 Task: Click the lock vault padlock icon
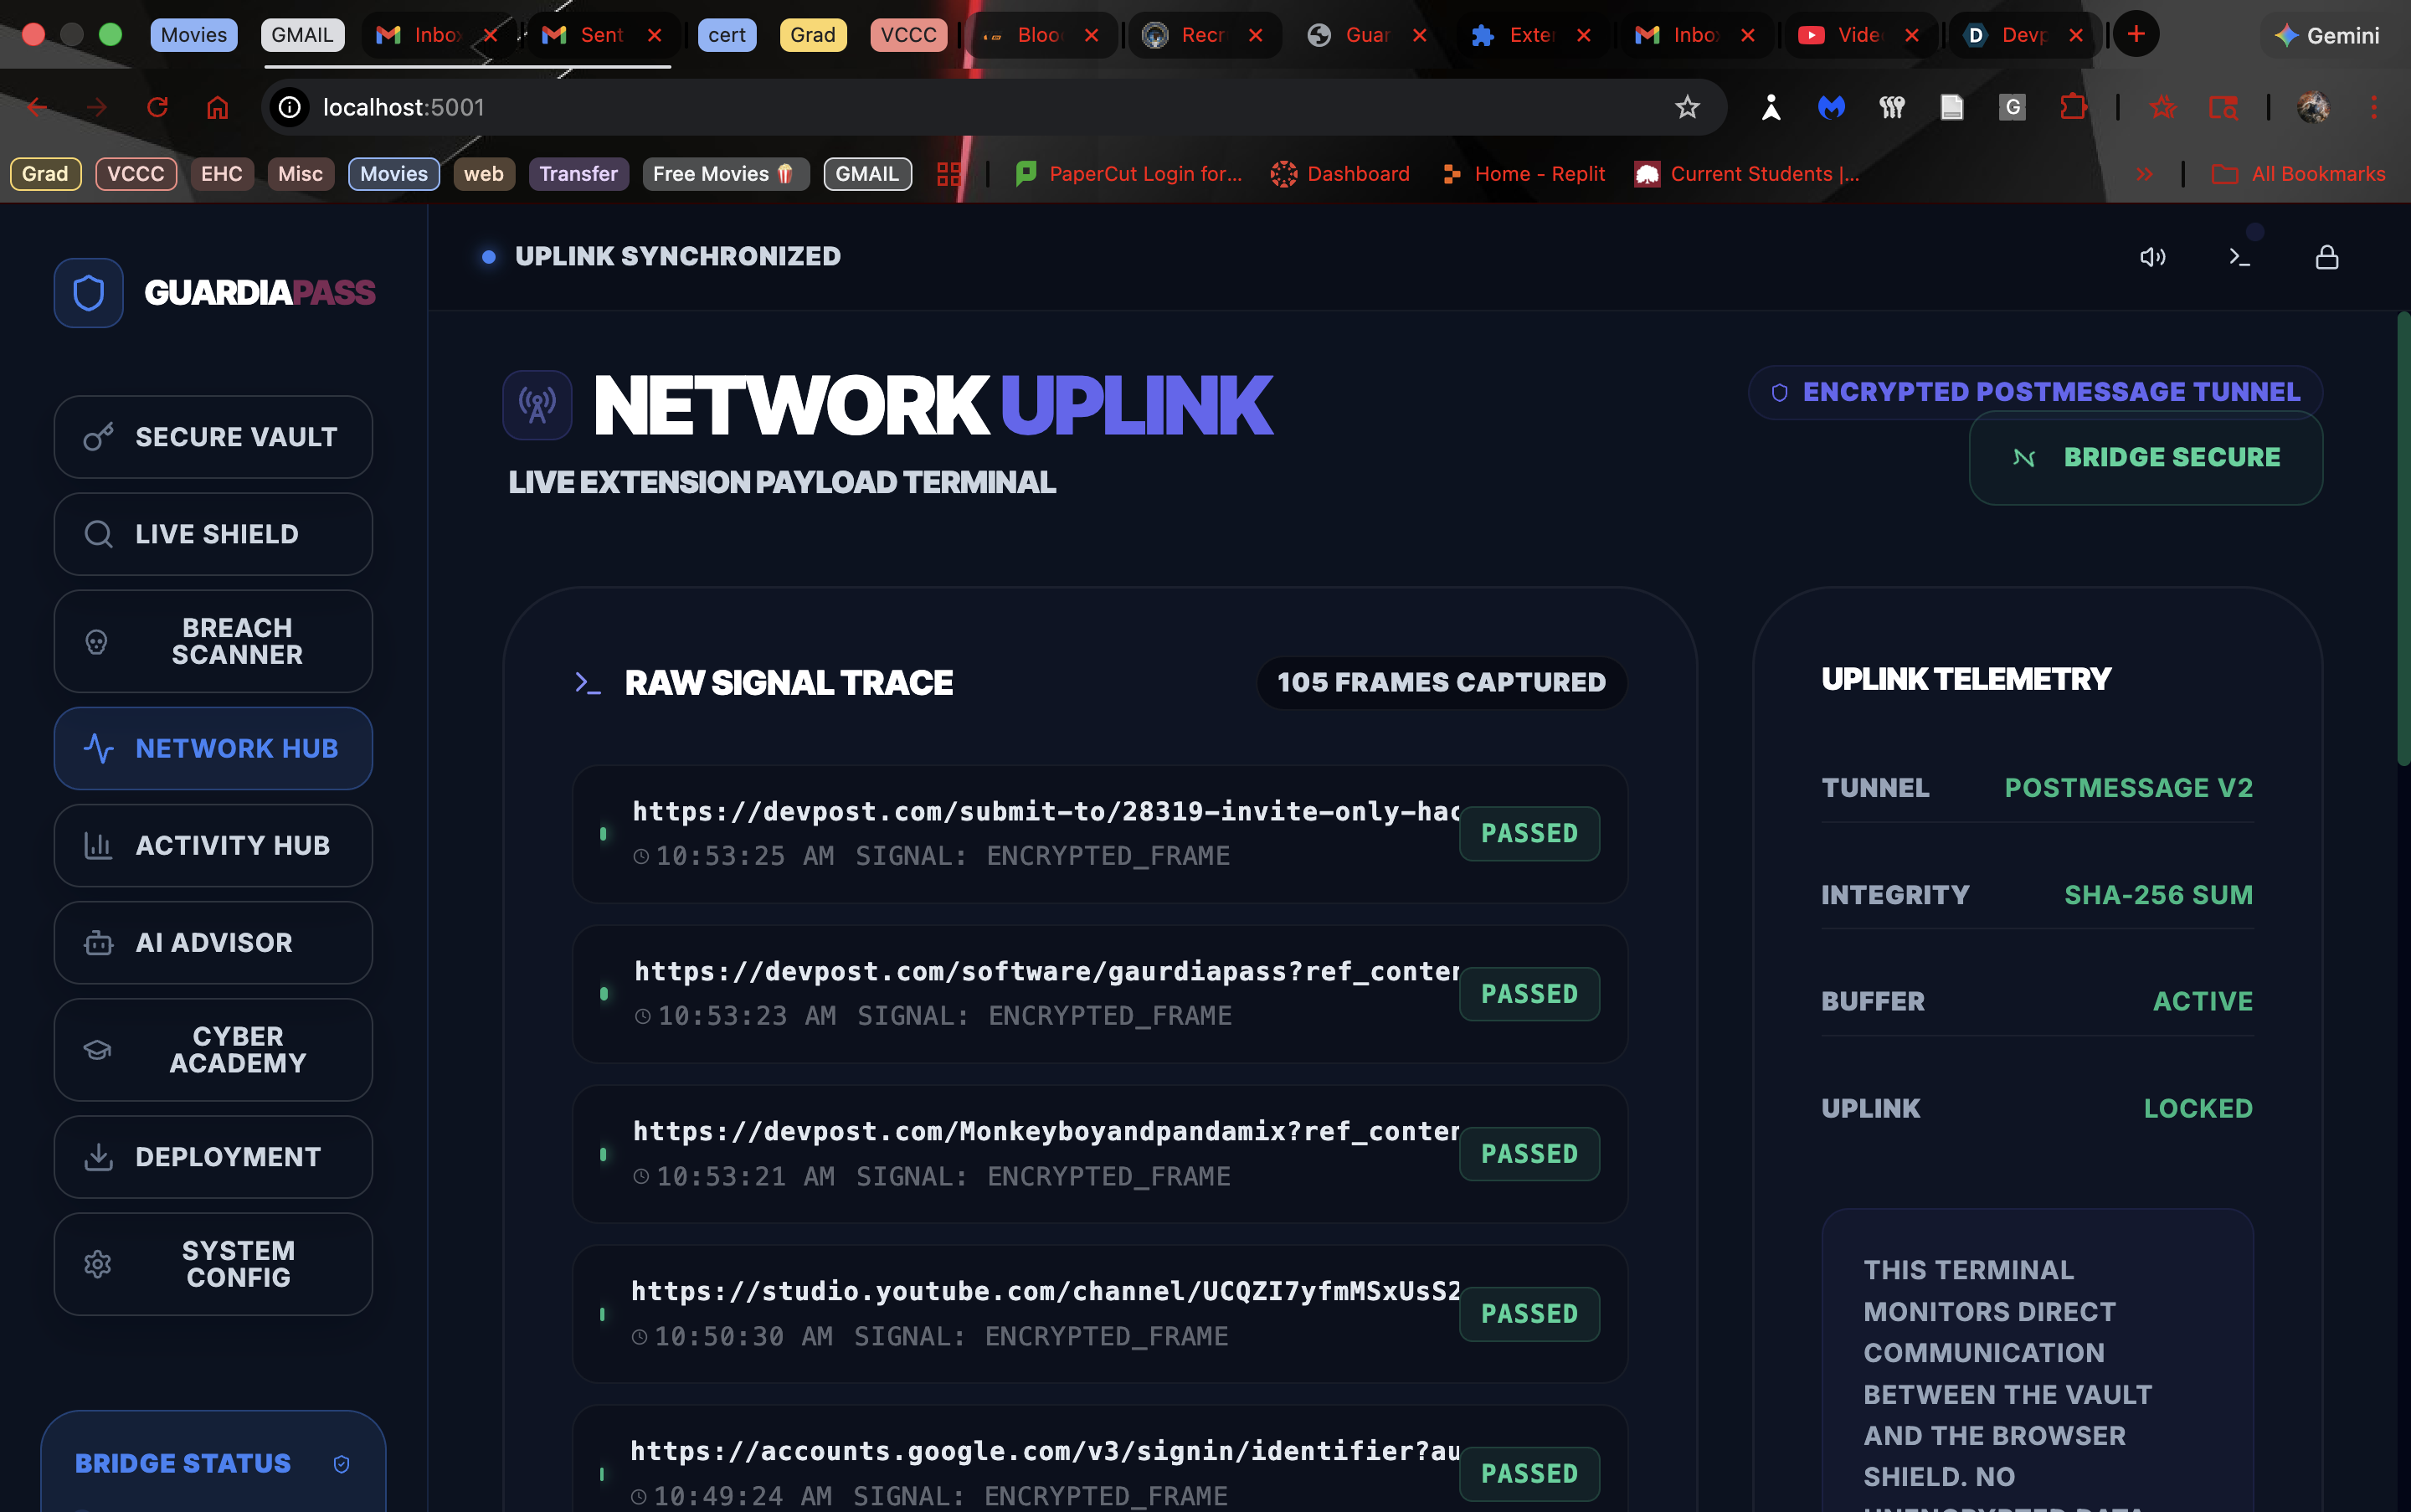(x=2326, y=257)
